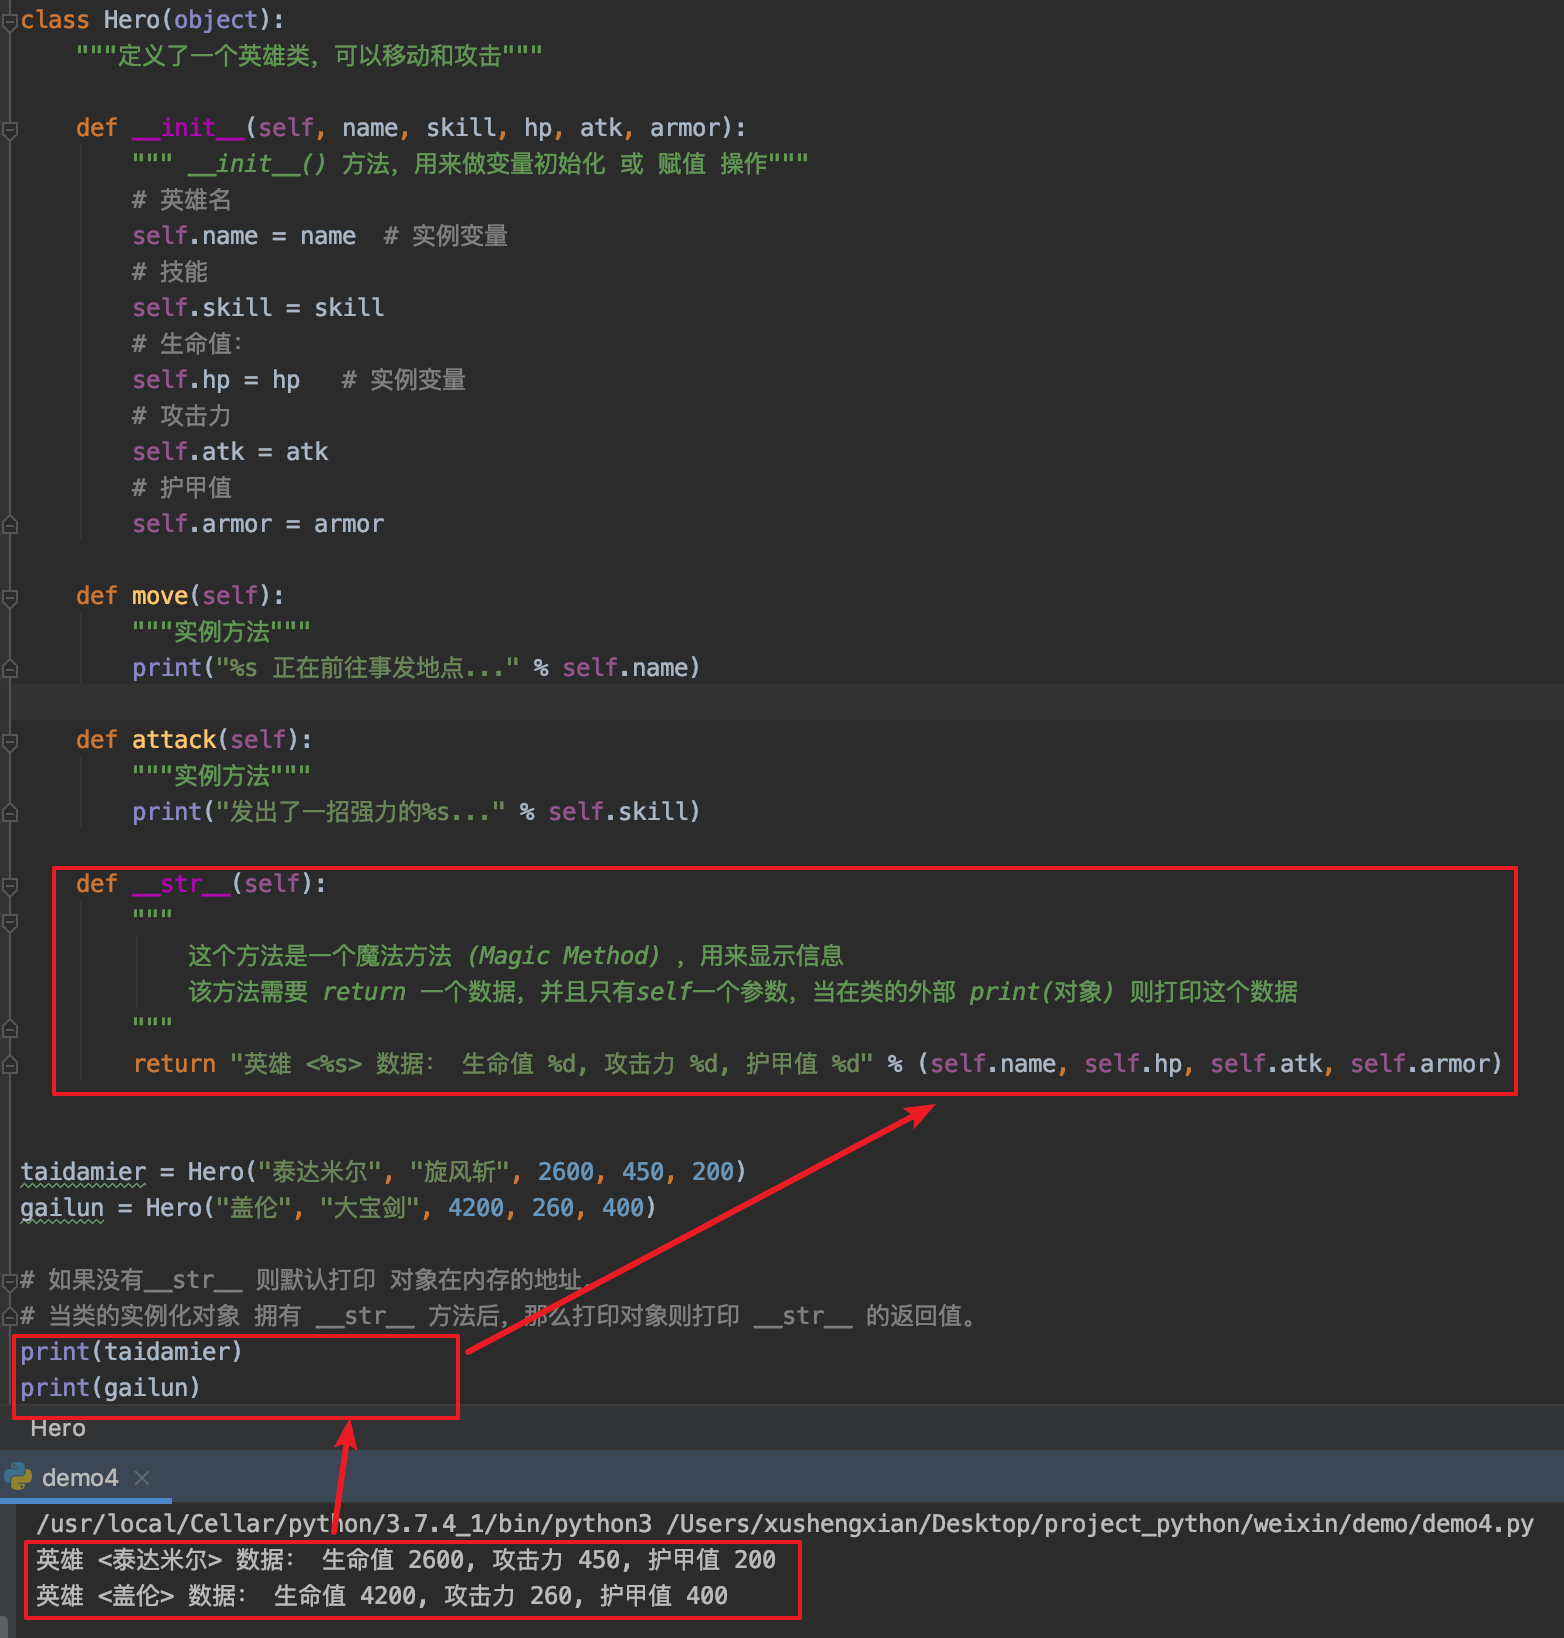This screenshot has height=1638, width=1564.
Task: Collapse the class Hero fold marker
Action: click(9, 21)
